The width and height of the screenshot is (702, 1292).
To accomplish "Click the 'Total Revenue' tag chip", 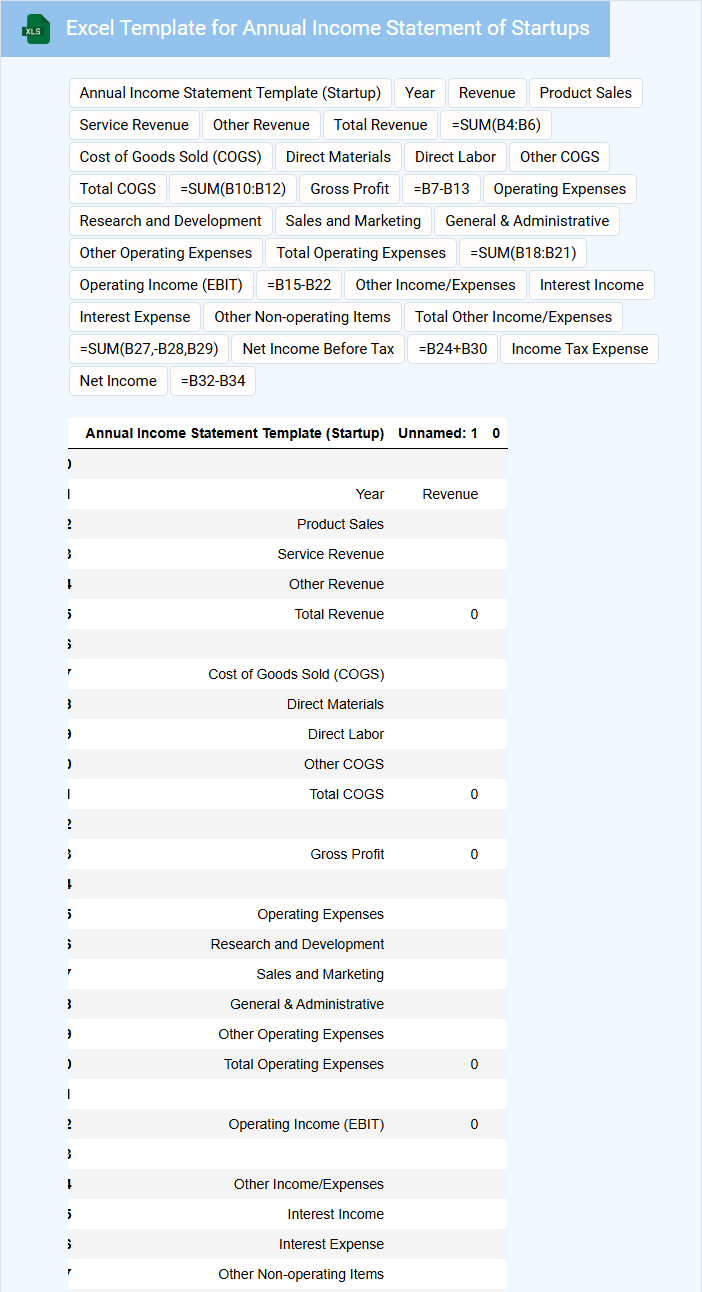I will point(380,125).
